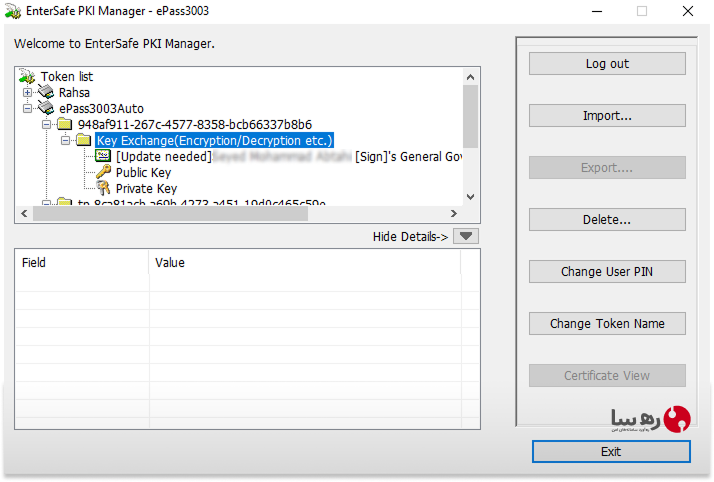Click the Log out button

[x=607, y=64]
